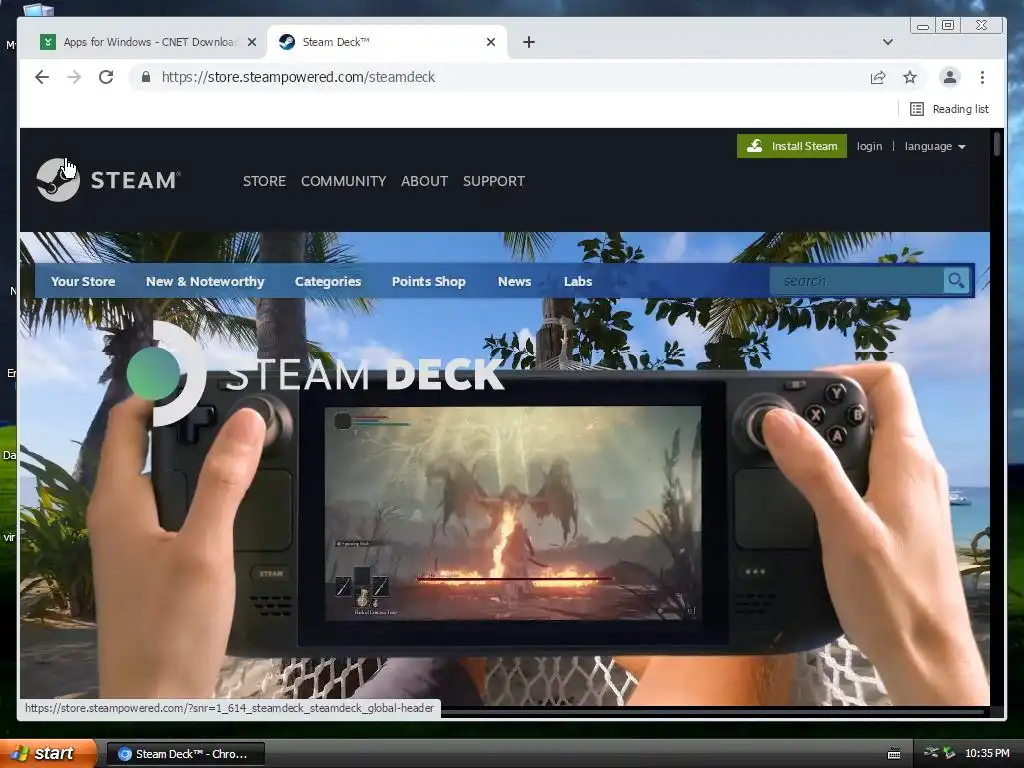Click the STEAM wordmark text in header
This screenshot has height=768, width=1024.
pyautogui.click(x=135, y=180)
